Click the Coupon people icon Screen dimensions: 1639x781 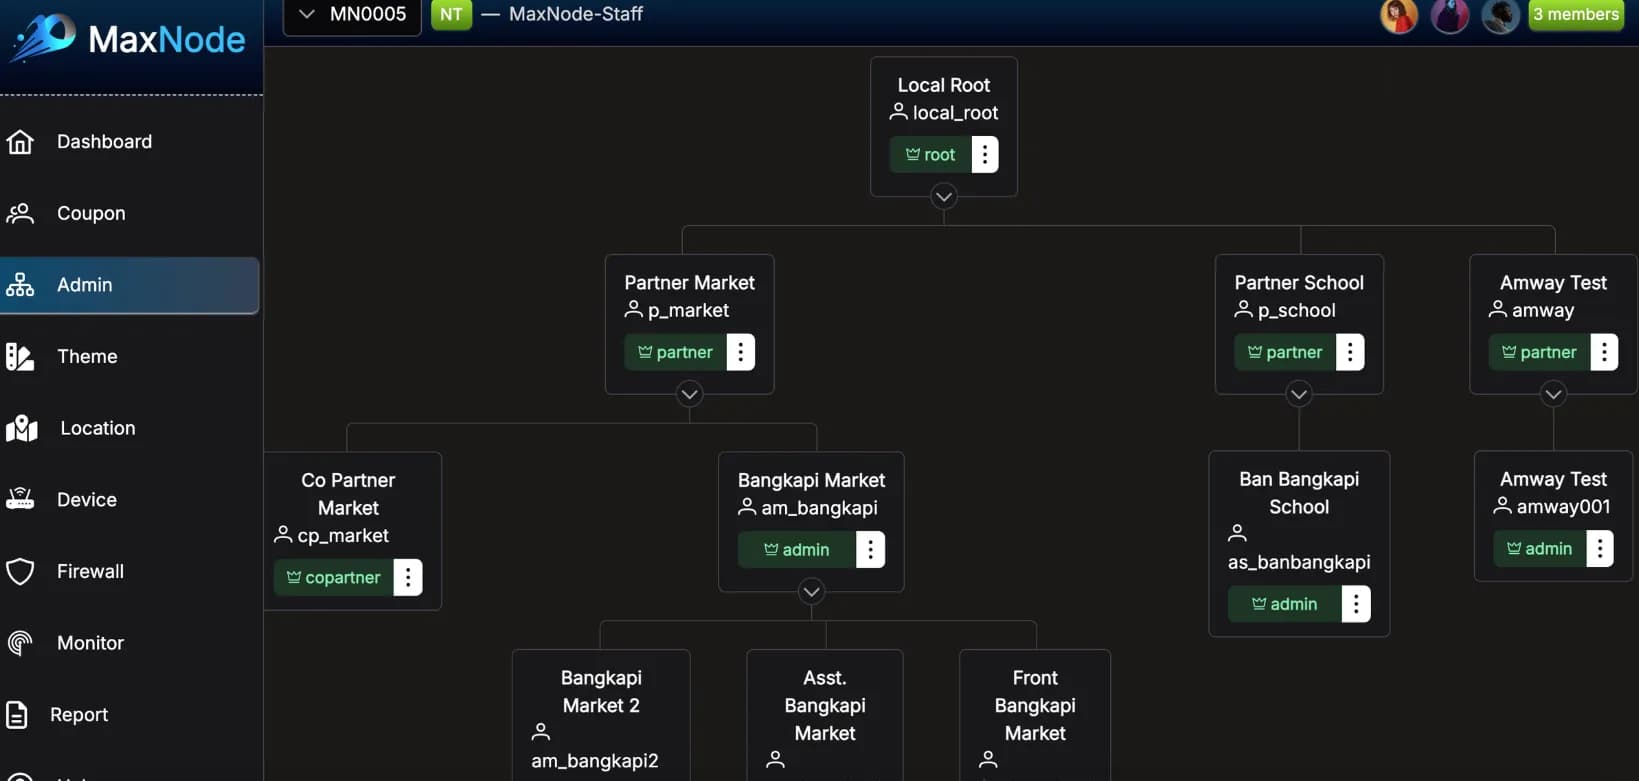pos(20,213)
